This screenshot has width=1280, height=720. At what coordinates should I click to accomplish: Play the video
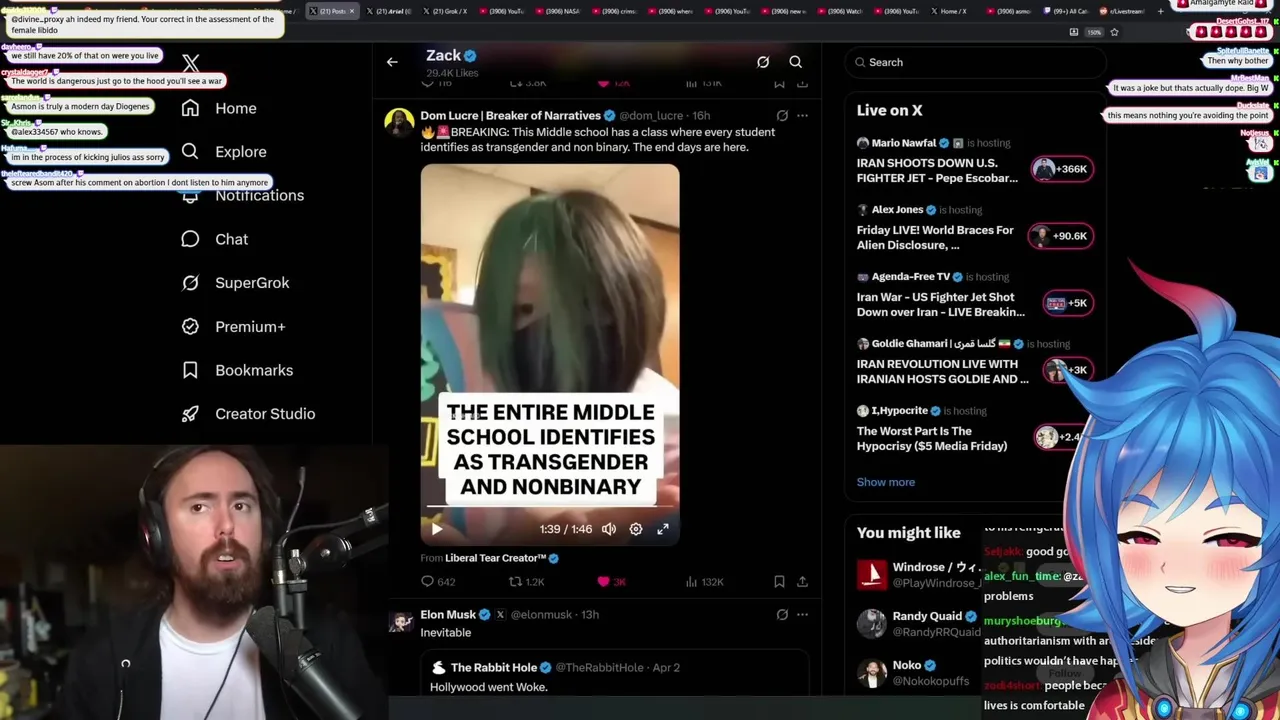[437, 529]
